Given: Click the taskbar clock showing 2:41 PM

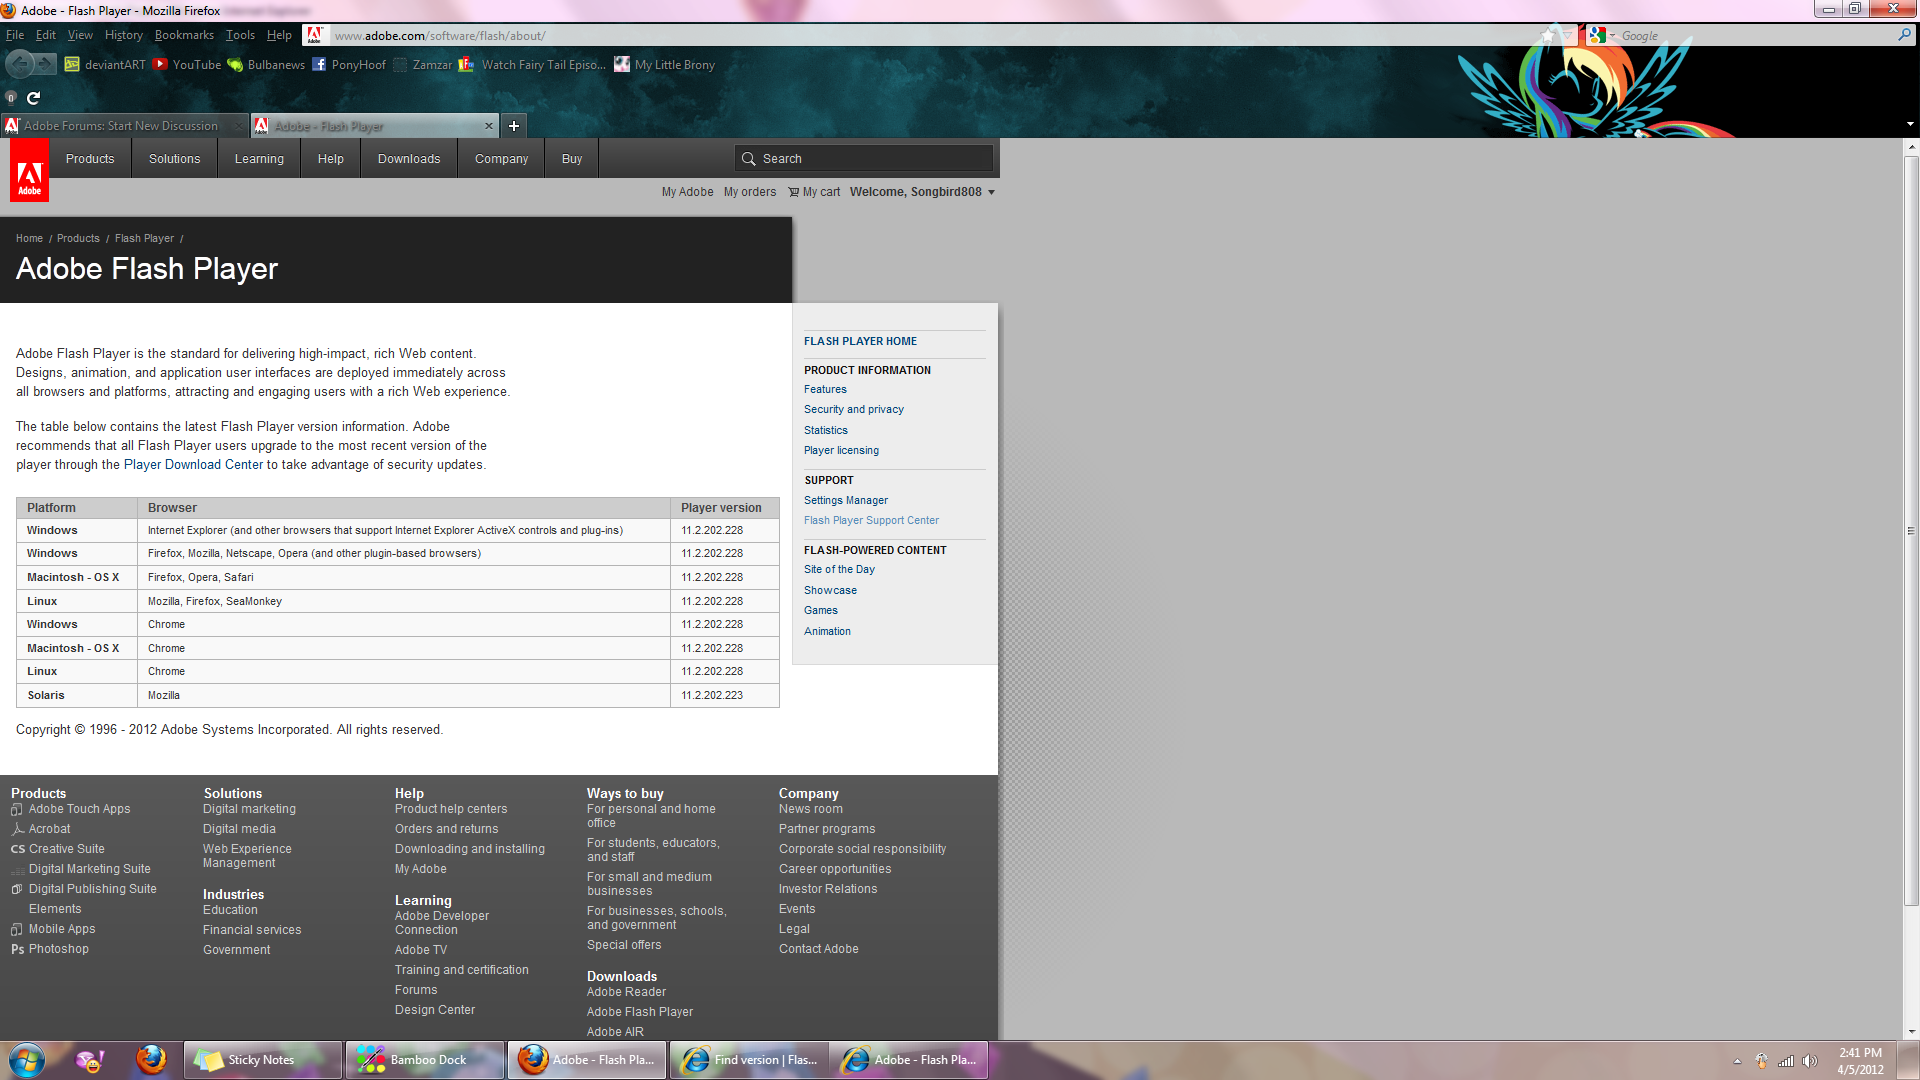Looking at the screenshot, I should pos(1859,1061).
